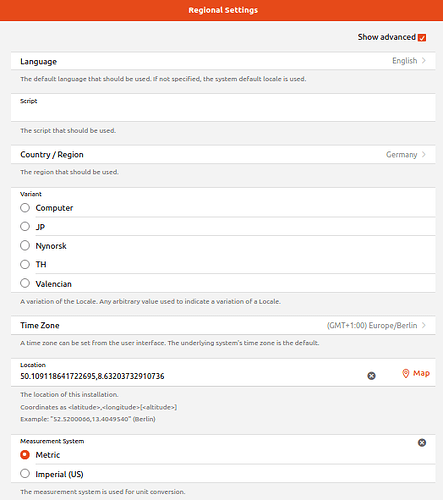Viewport: 443px width, 500px height.
Task: Open the Time Zone selector chevron
Action: coord(424,325)
